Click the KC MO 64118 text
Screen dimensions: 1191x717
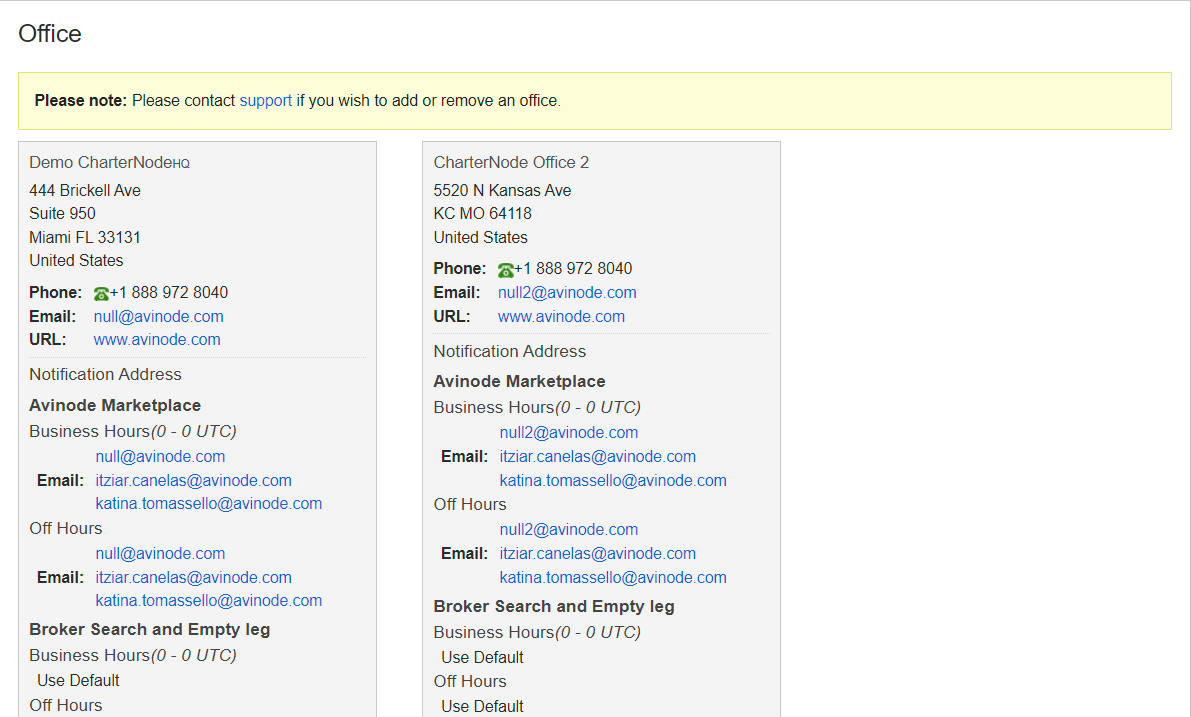pyautogui.click(x=482, y=213)
